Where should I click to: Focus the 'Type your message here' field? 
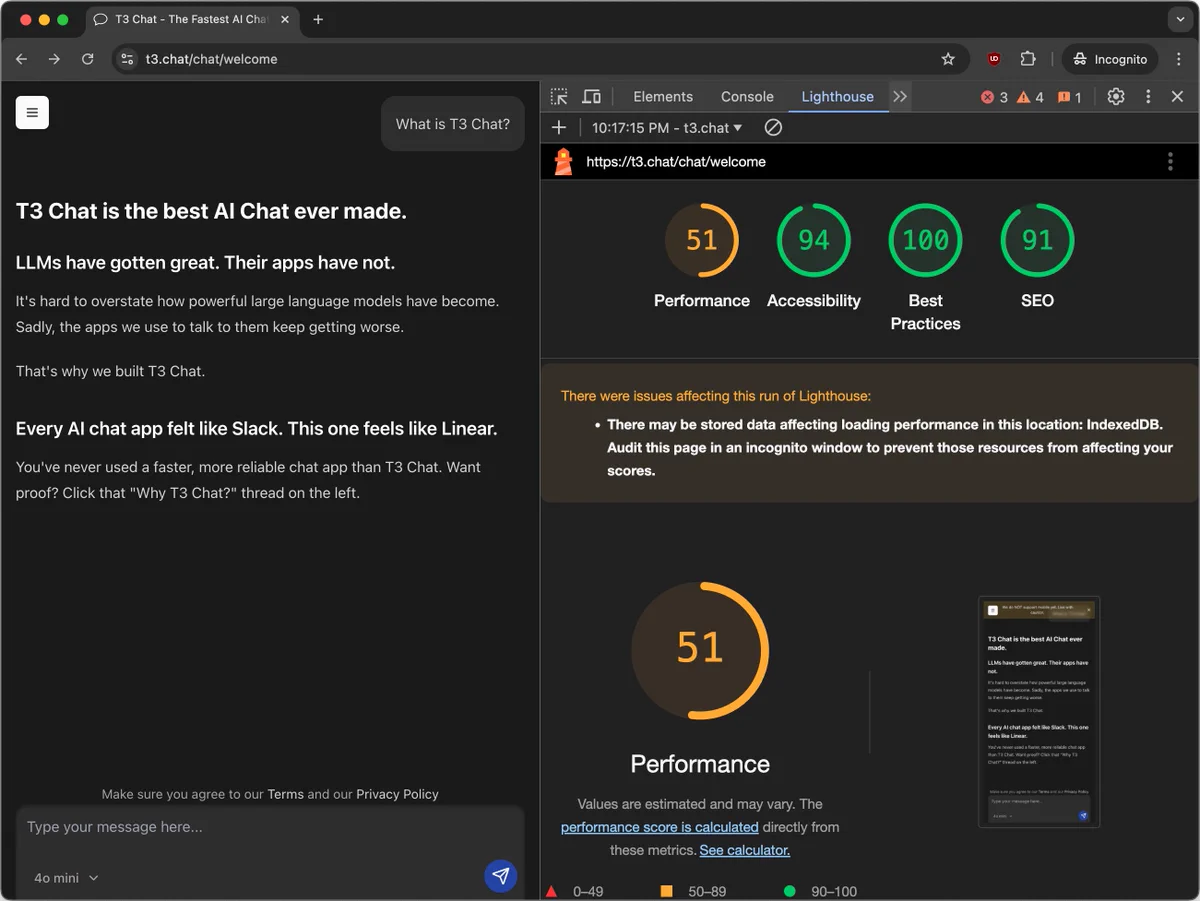tap(270, 827)
